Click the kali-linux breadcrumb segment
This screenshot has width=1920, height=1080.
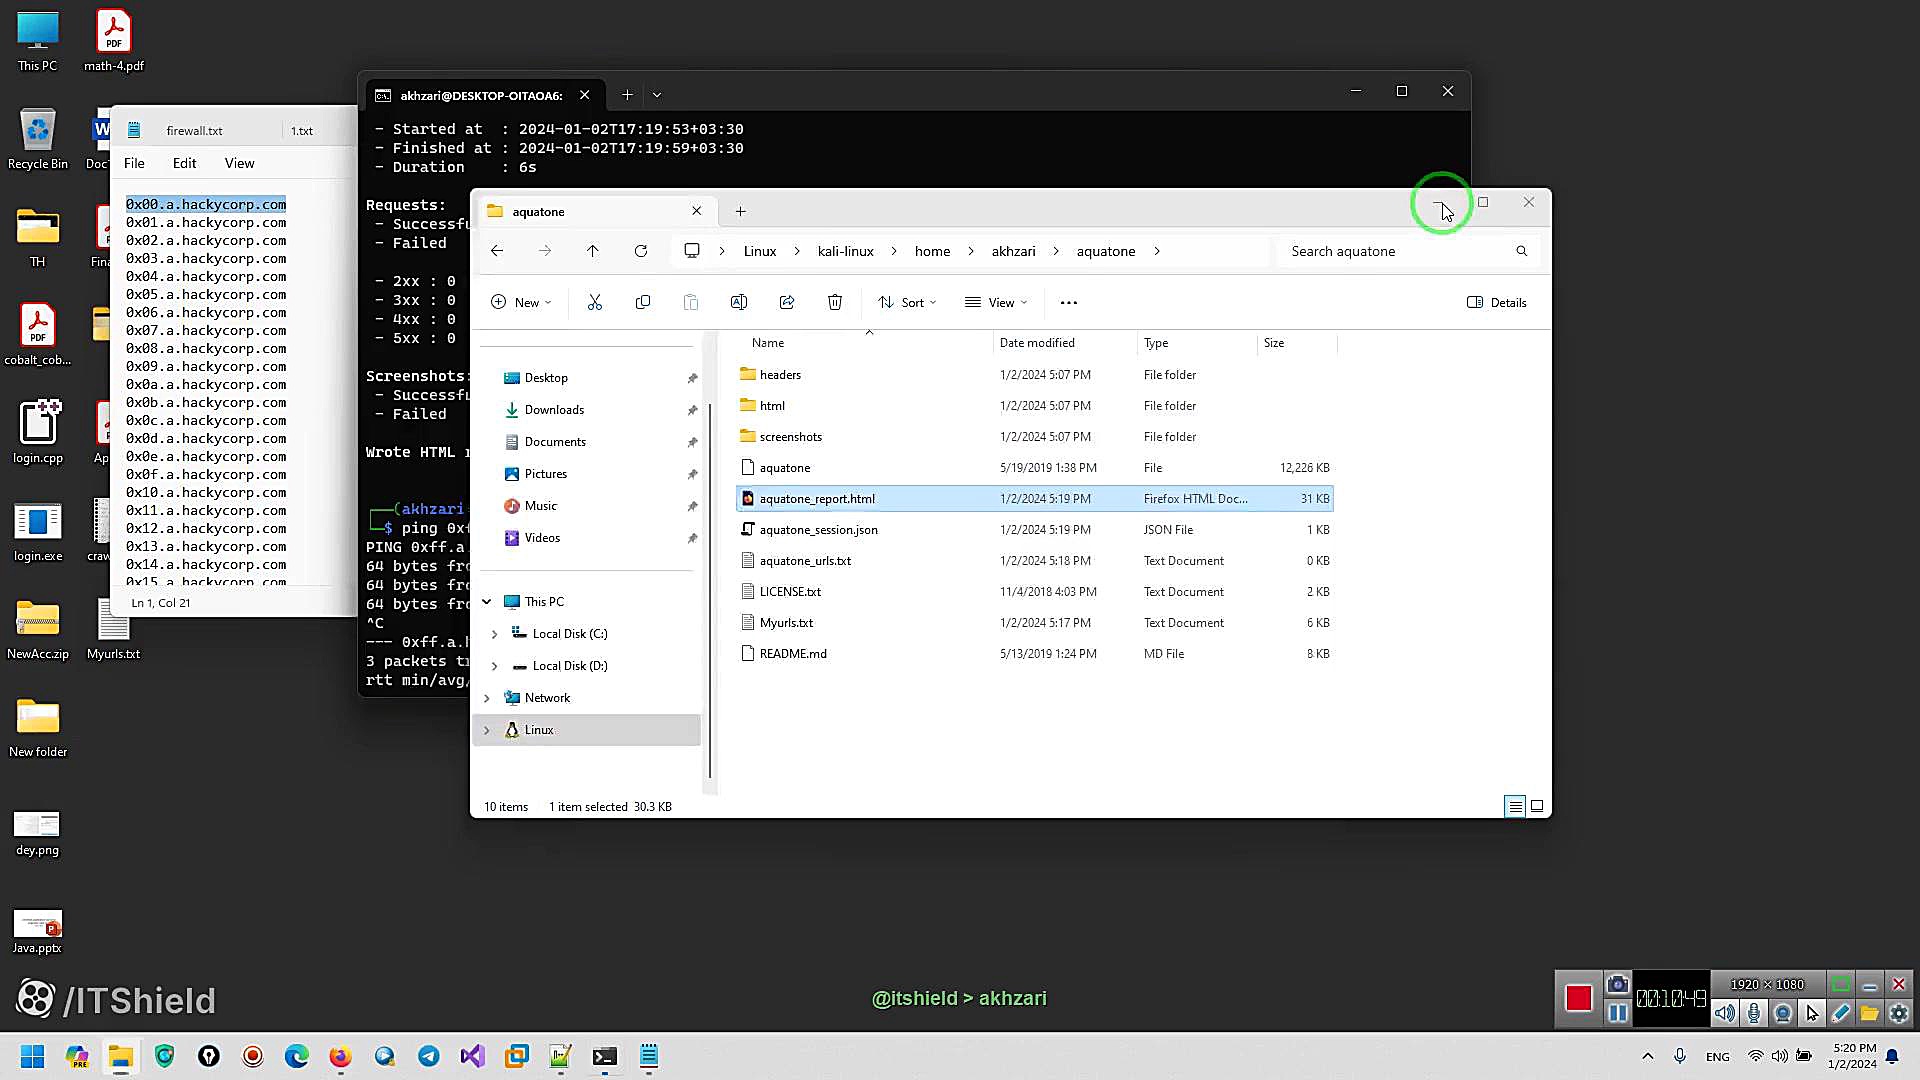(846, 251)
